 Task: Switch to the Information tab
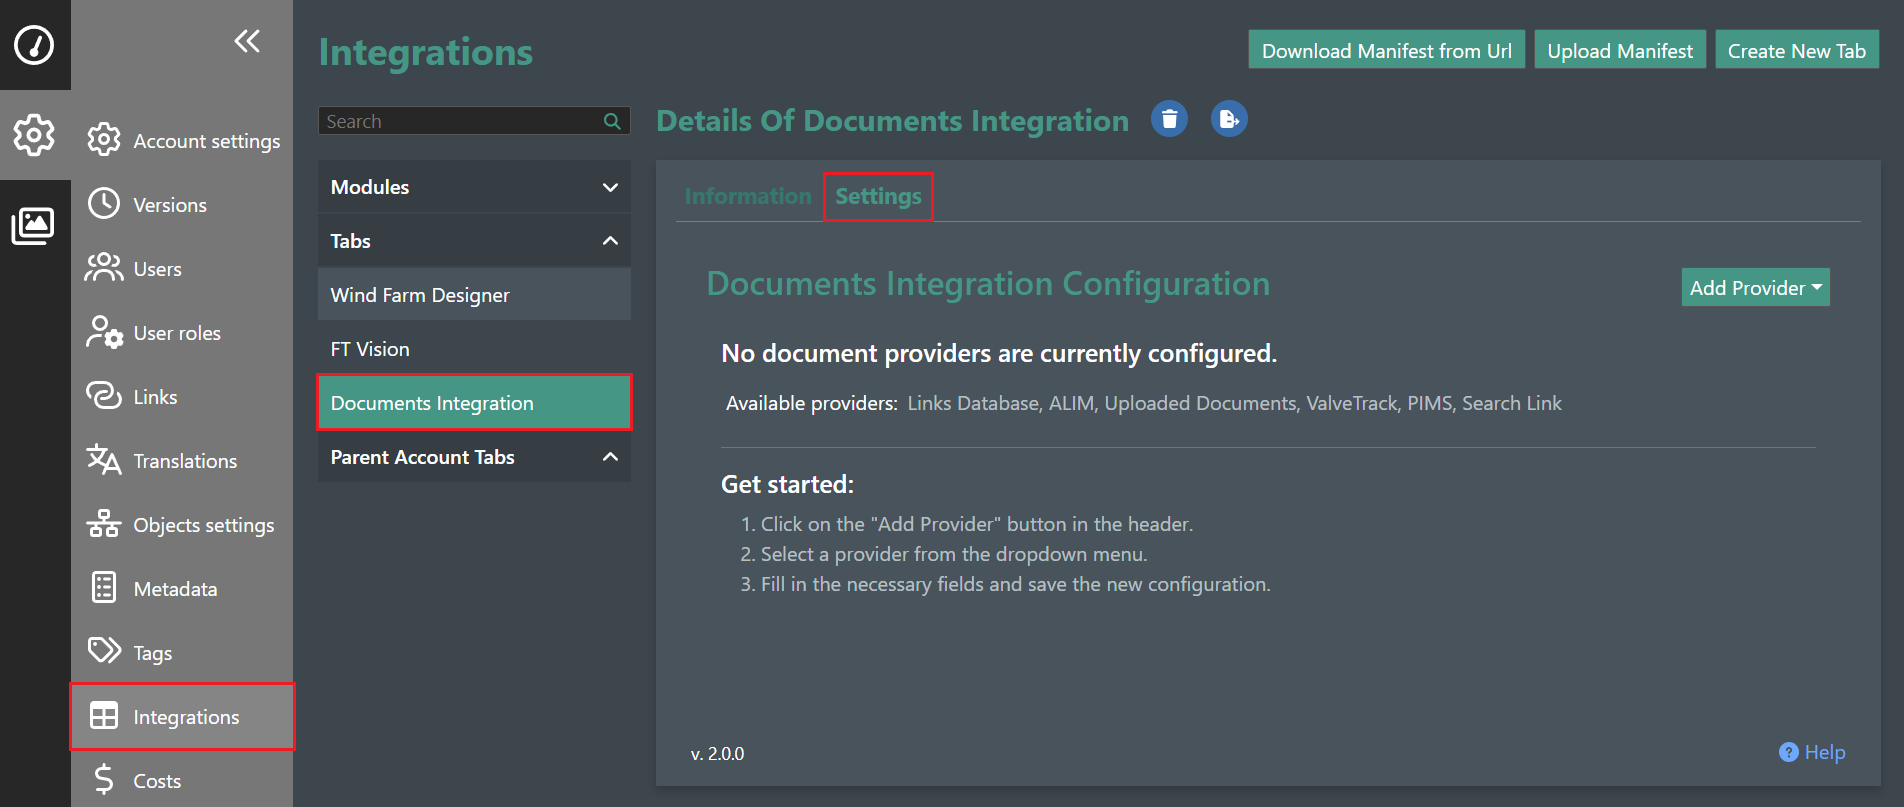point(748,196)
